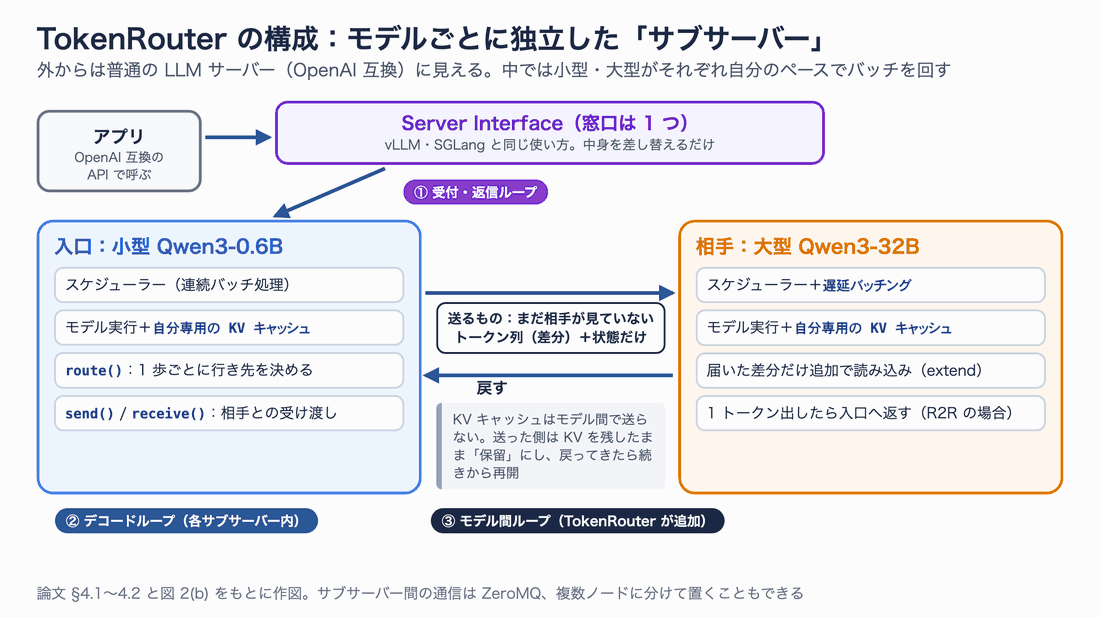Click '届いた差分だけ追加で読み込み（extend）' row
Viewport: 1100px width, 618px height.
[x=871, y=370]
